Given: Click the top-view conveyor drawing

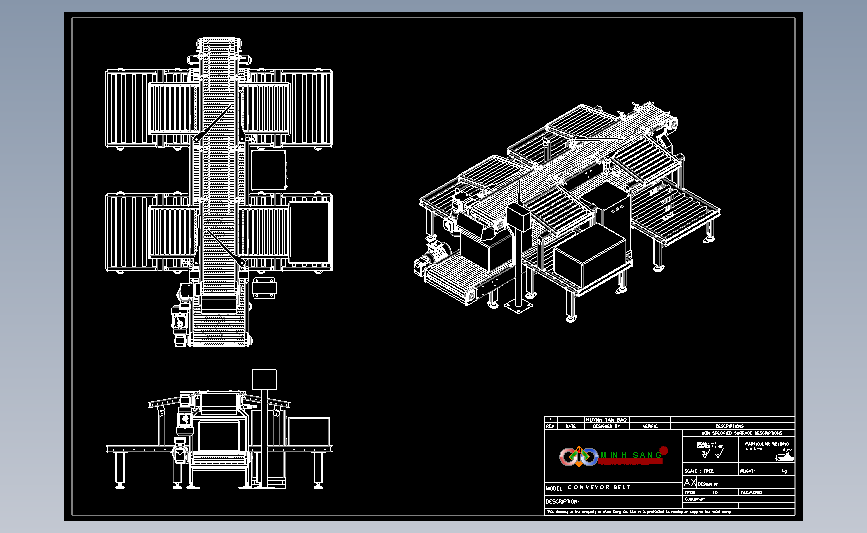Looking at the screenshot, I should (x=219, y=192).
